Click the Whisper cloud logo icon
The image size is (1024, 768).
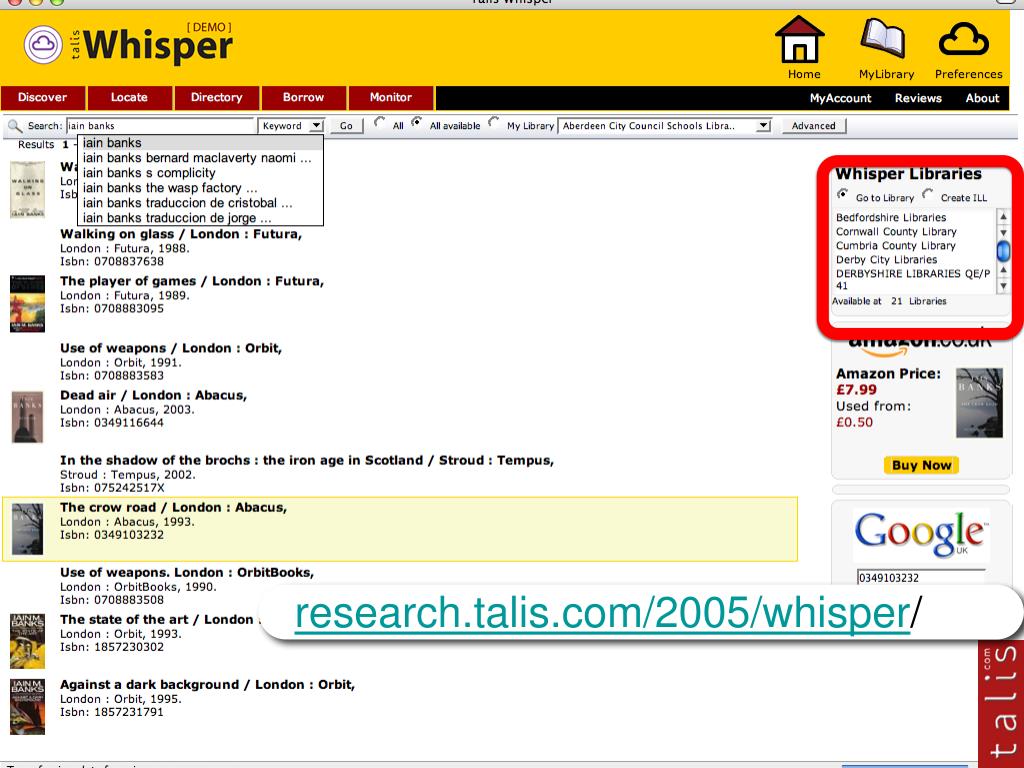(43, 44)
